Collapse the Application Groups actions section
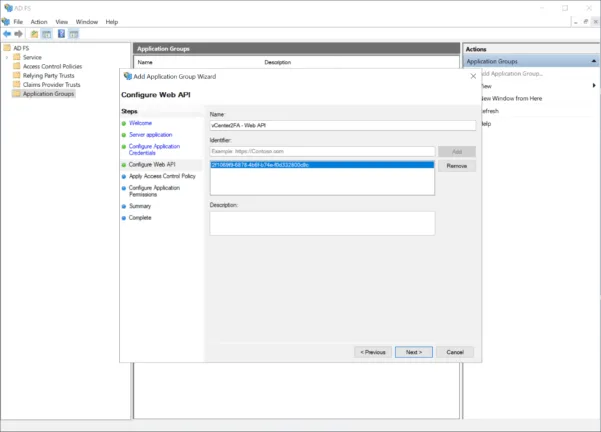601x432 pixels. coord(594,61)
